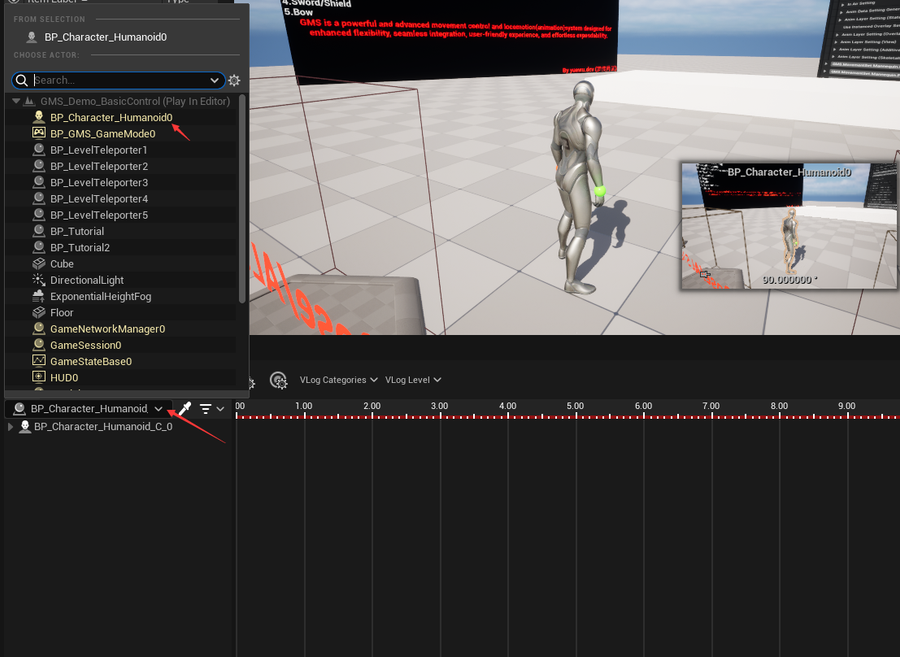Click the 9.00 mark on timeline
The image size is (900, 657).
click(x=847, y=406)
